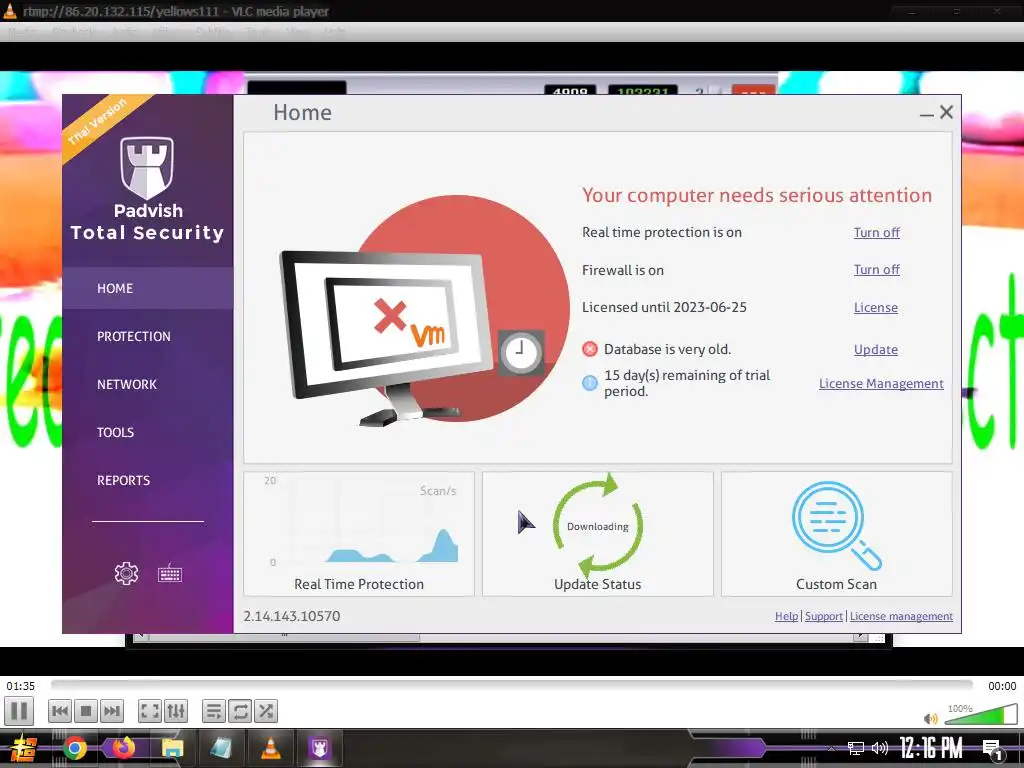Open VLC extended settings equalizer icon
The image size is (1024, 768).
tap(176, 711)
